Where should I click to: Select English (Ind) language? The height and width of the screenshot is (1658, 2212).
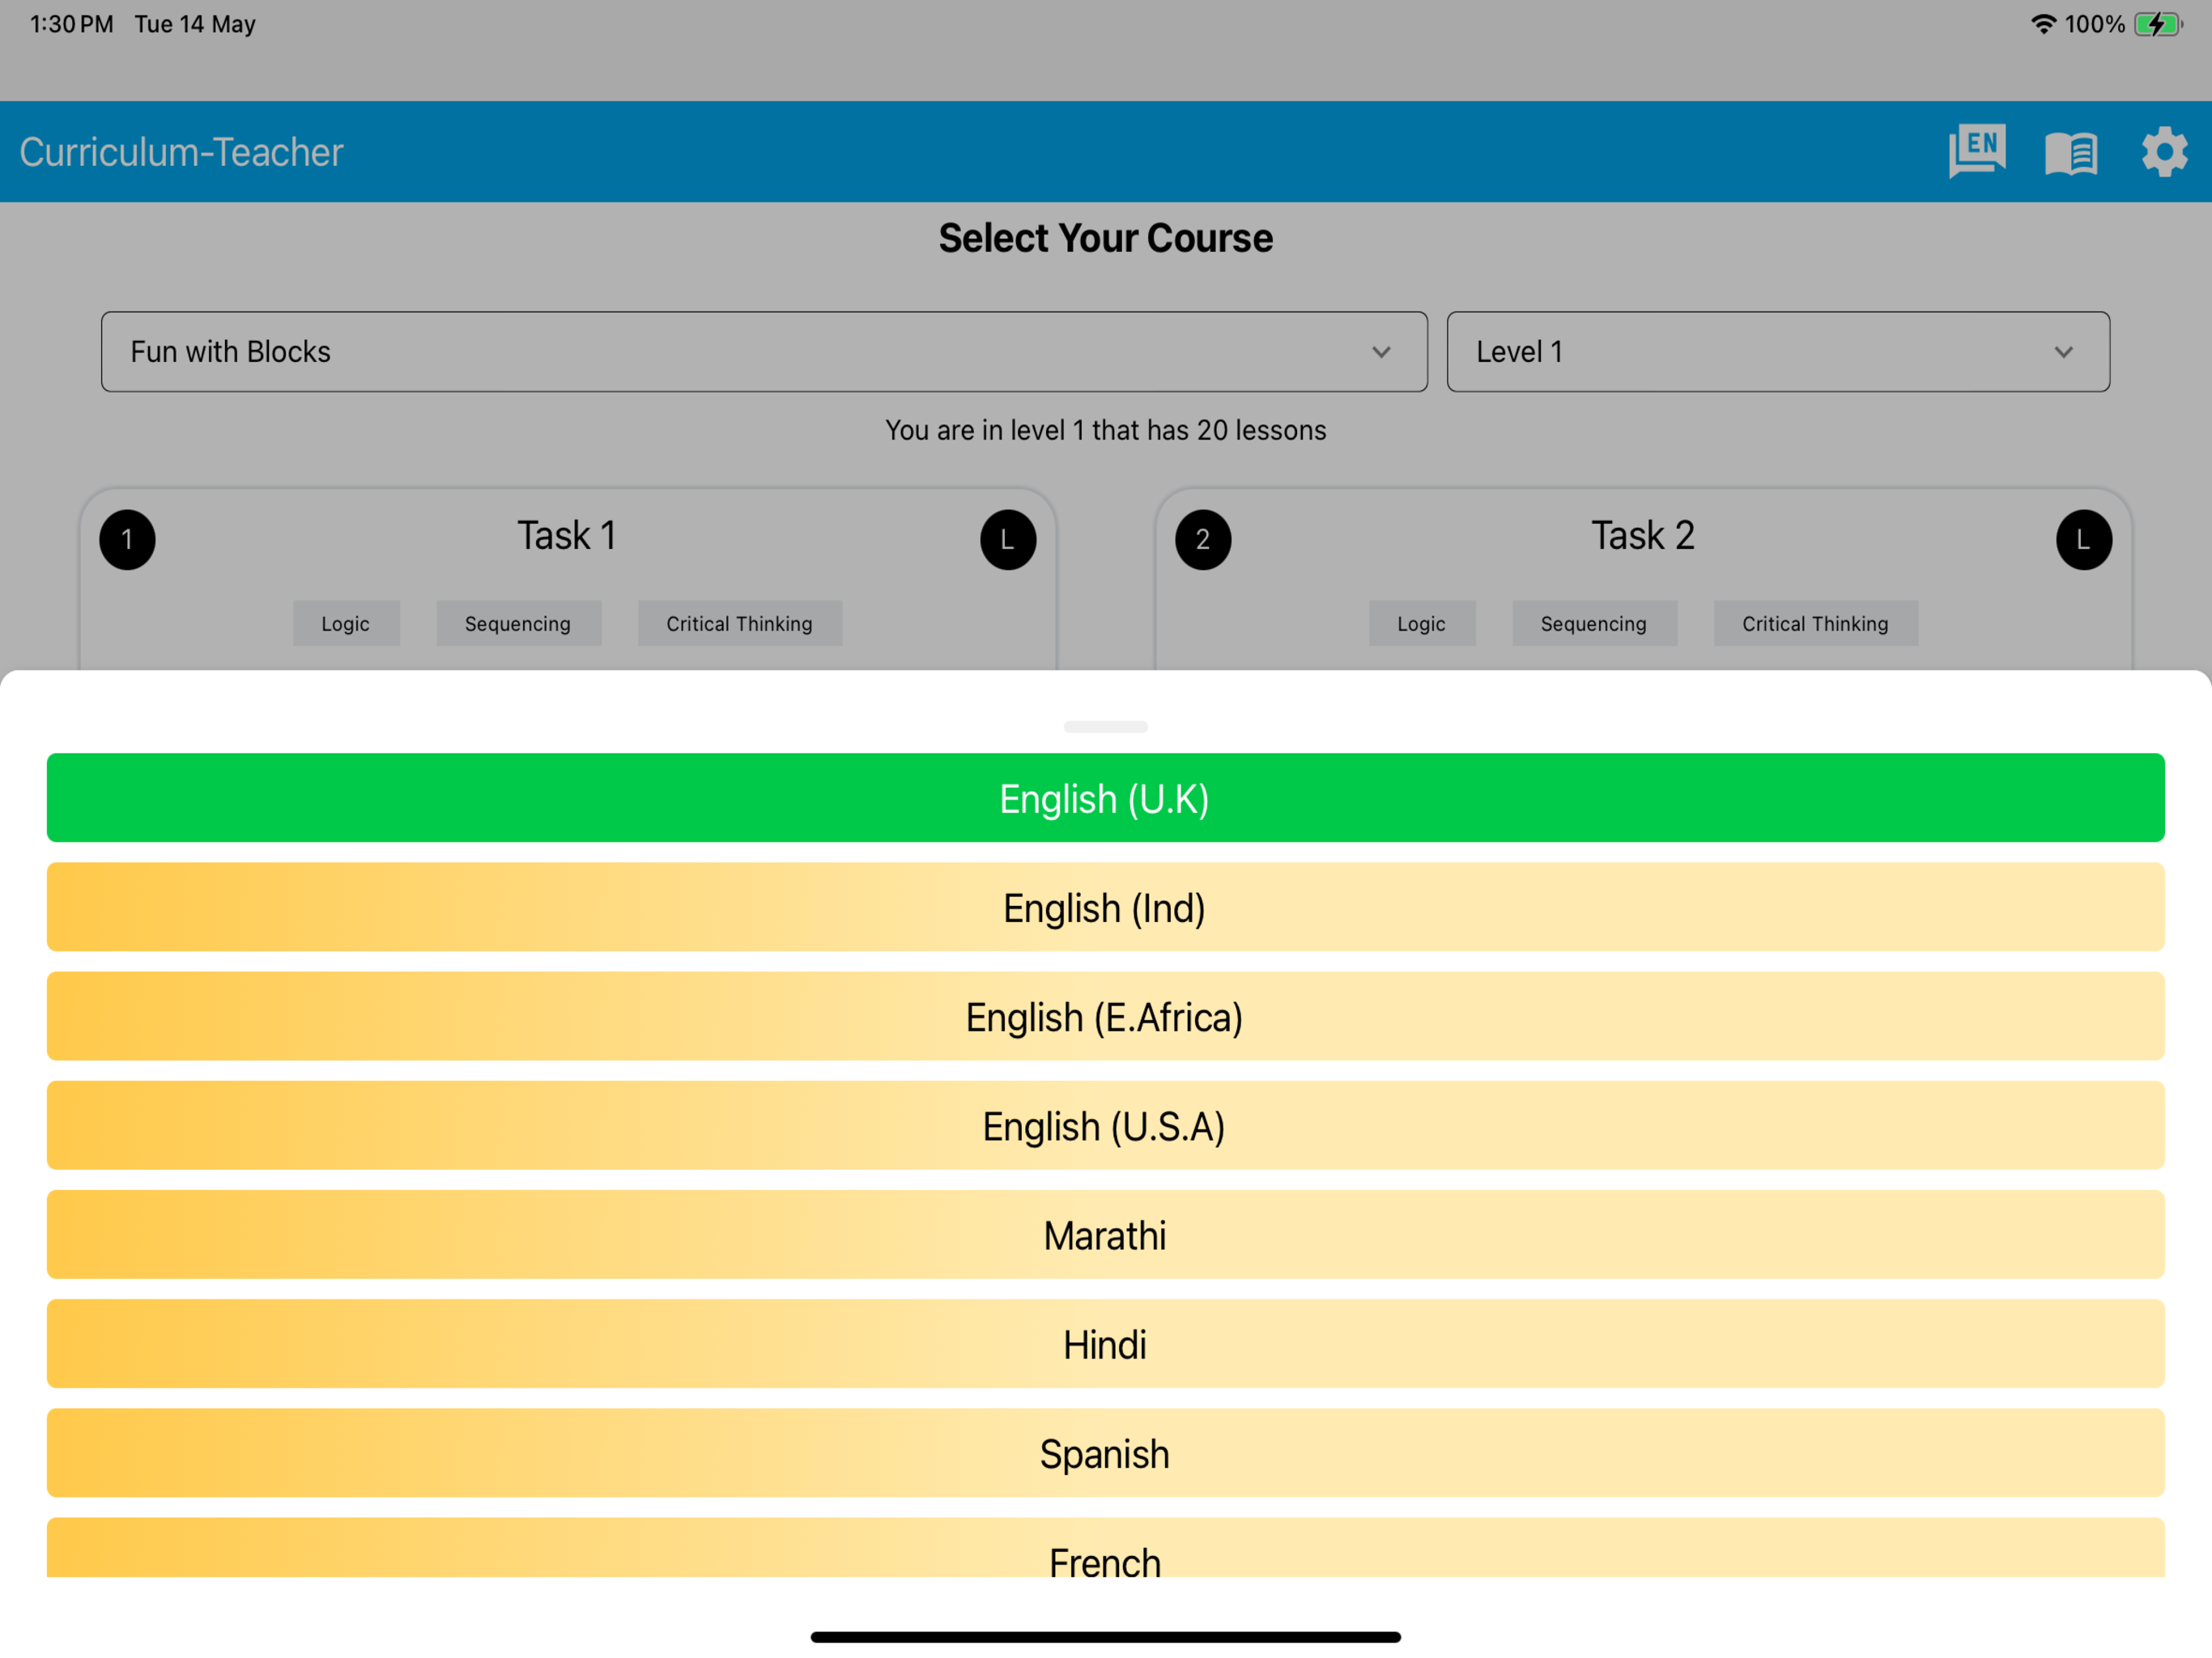pos(1106,907)
